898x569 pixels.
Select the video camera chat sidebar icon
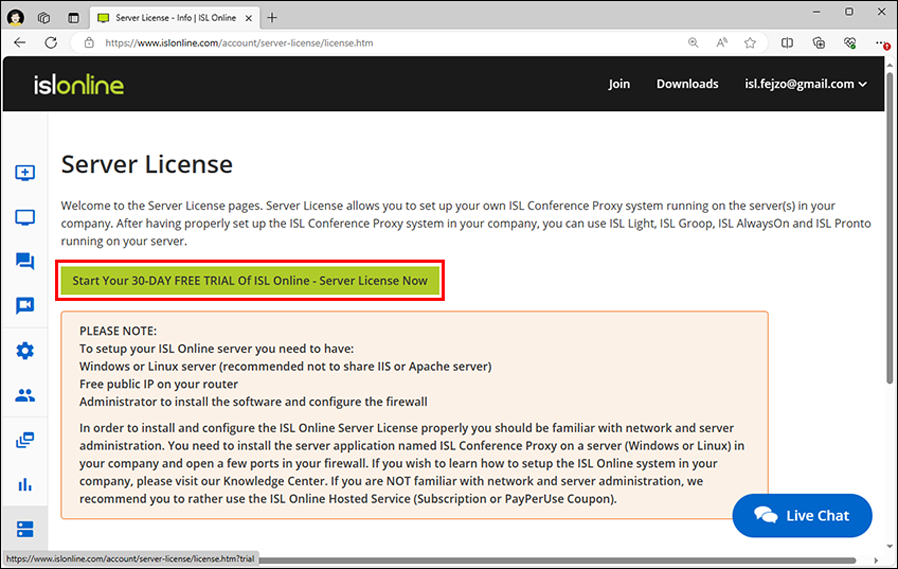click(x=25, y=306)
